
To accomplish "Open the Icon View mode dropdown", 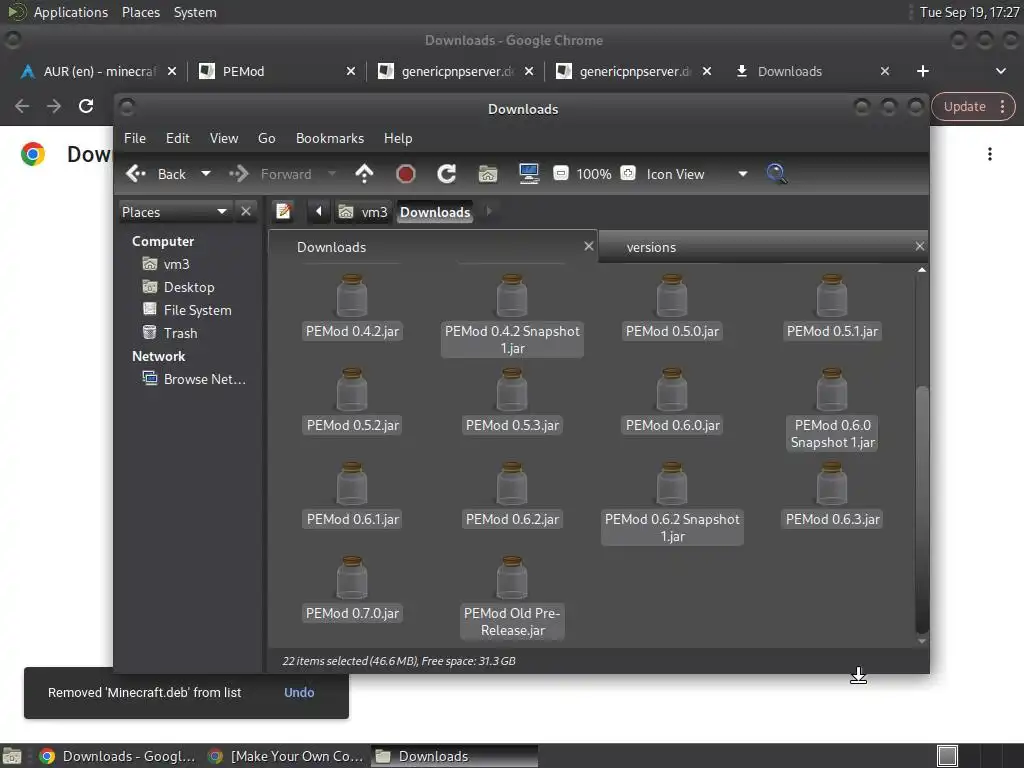I will [696, 174].
